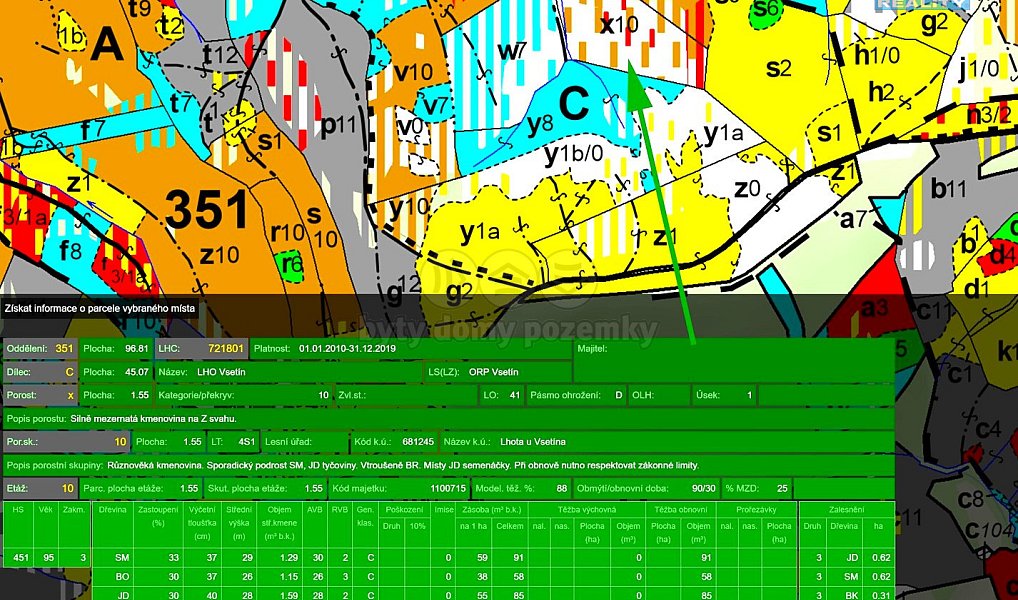Select the p11 gray stand on the map
This screenshot has height=600, width=1018.
338,125
